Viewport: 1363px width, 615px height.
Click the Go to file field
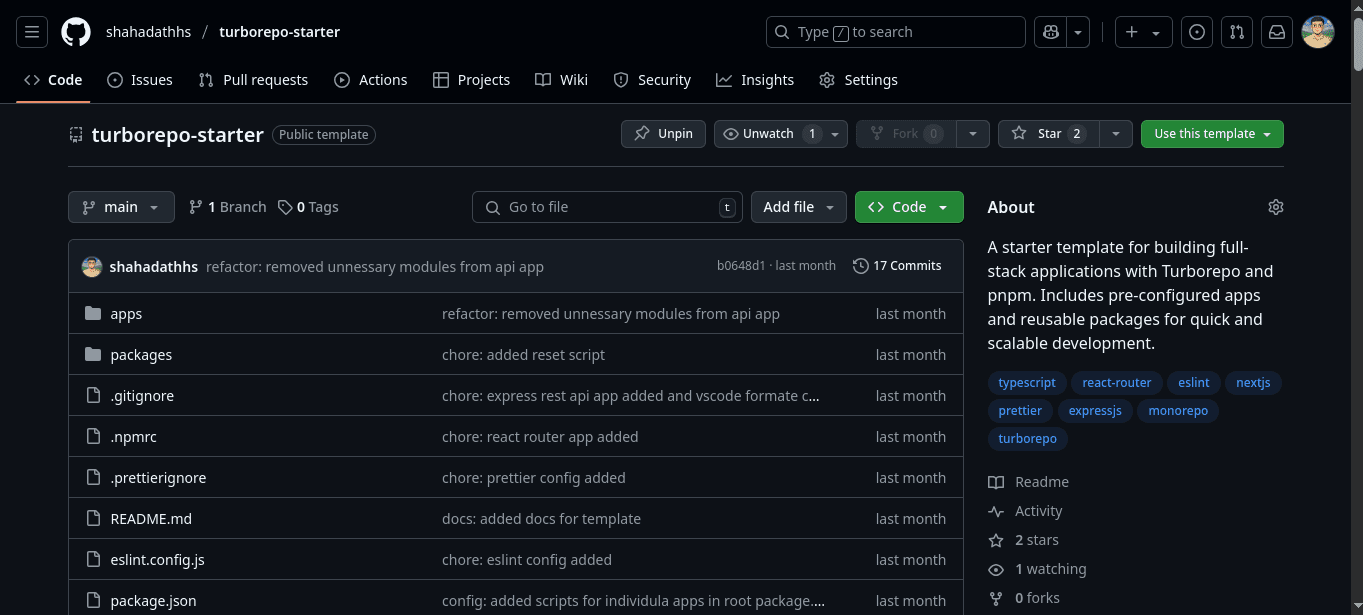(x=607, y=207)
